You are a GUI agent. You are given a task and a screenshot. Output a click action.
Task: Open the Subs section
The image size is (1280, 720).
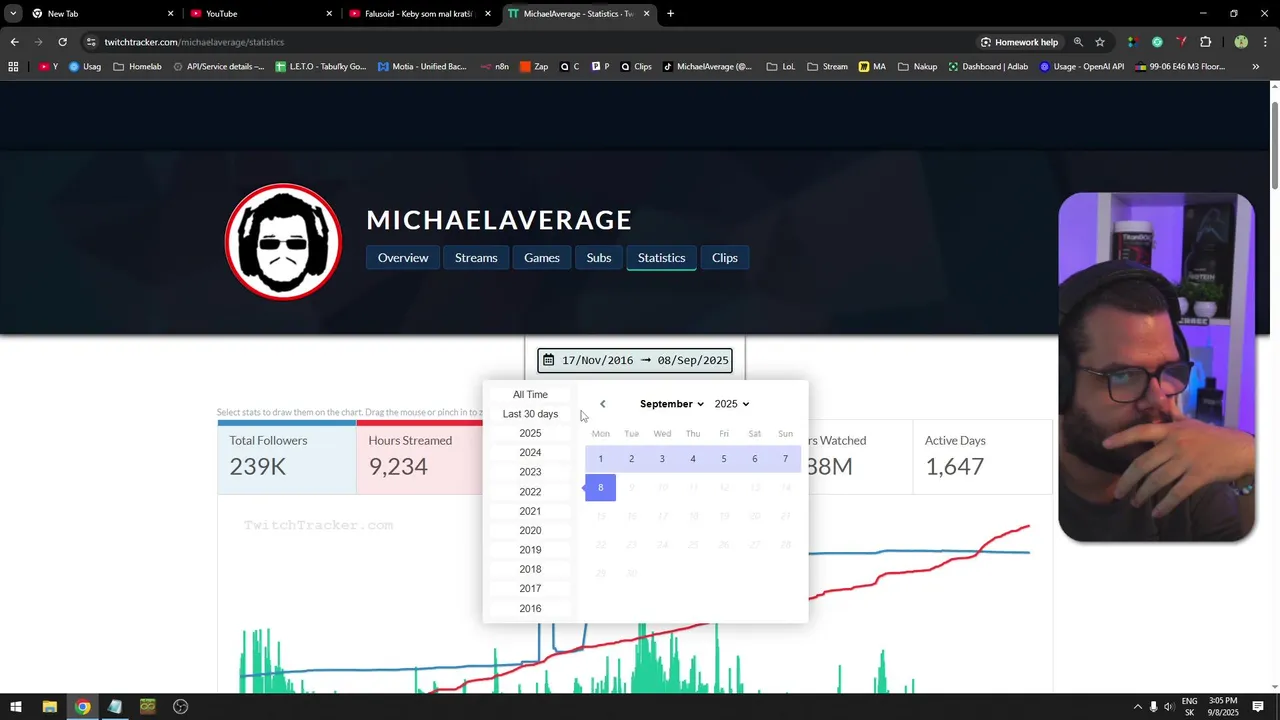coord(599,258)
